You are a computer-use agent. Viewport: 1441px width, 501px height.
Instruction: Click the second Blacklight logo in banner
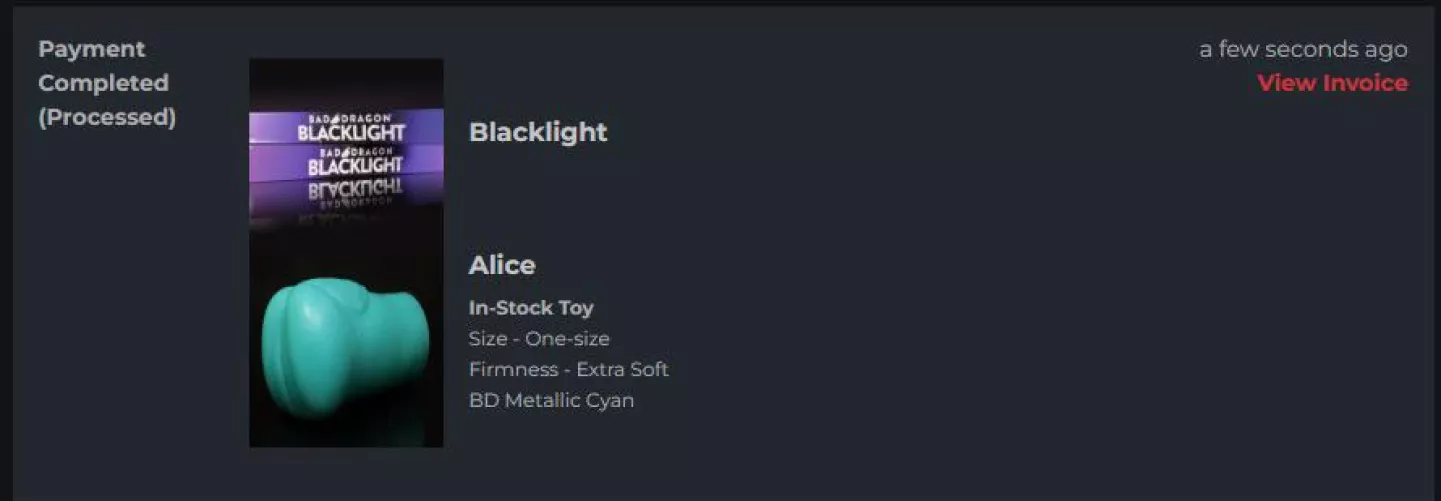(x=355, y=160)
